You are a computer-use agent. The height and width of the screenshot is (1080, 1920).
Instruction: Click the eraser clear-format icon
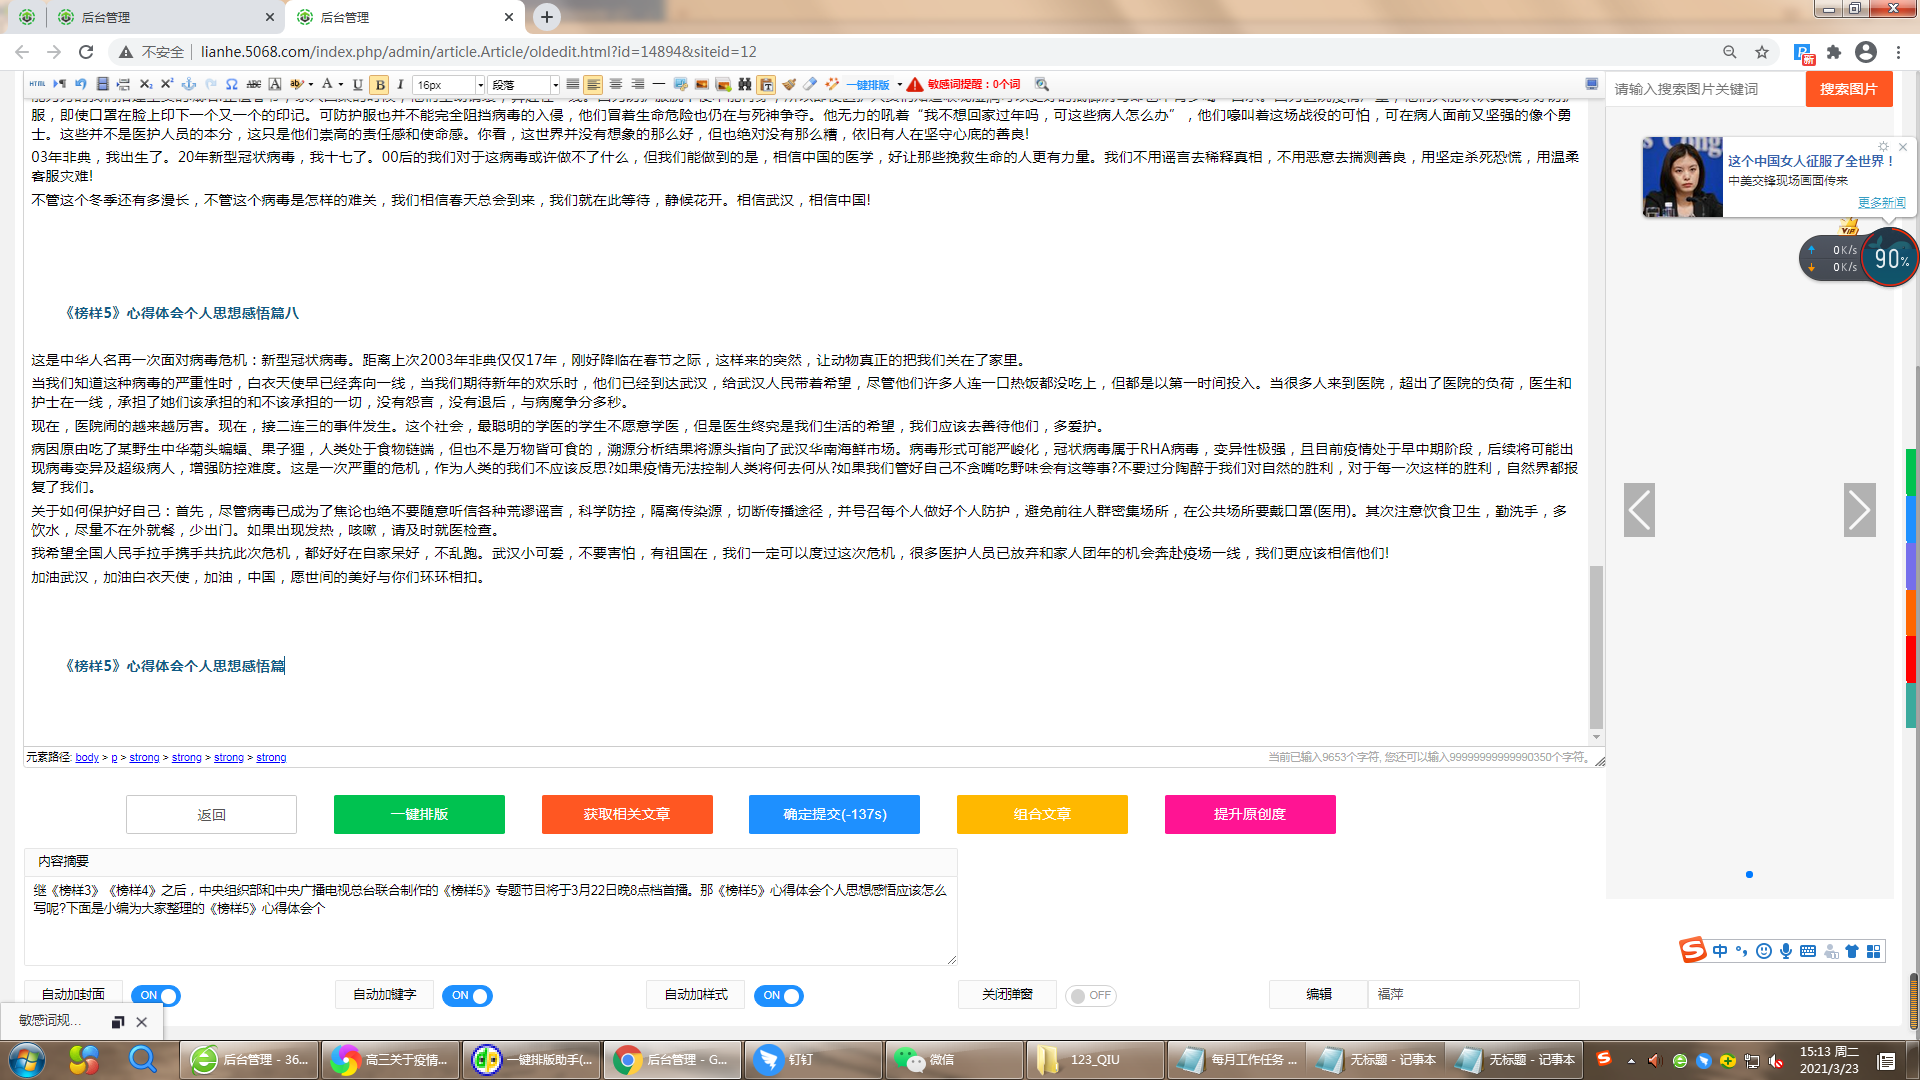click(810, 84)
